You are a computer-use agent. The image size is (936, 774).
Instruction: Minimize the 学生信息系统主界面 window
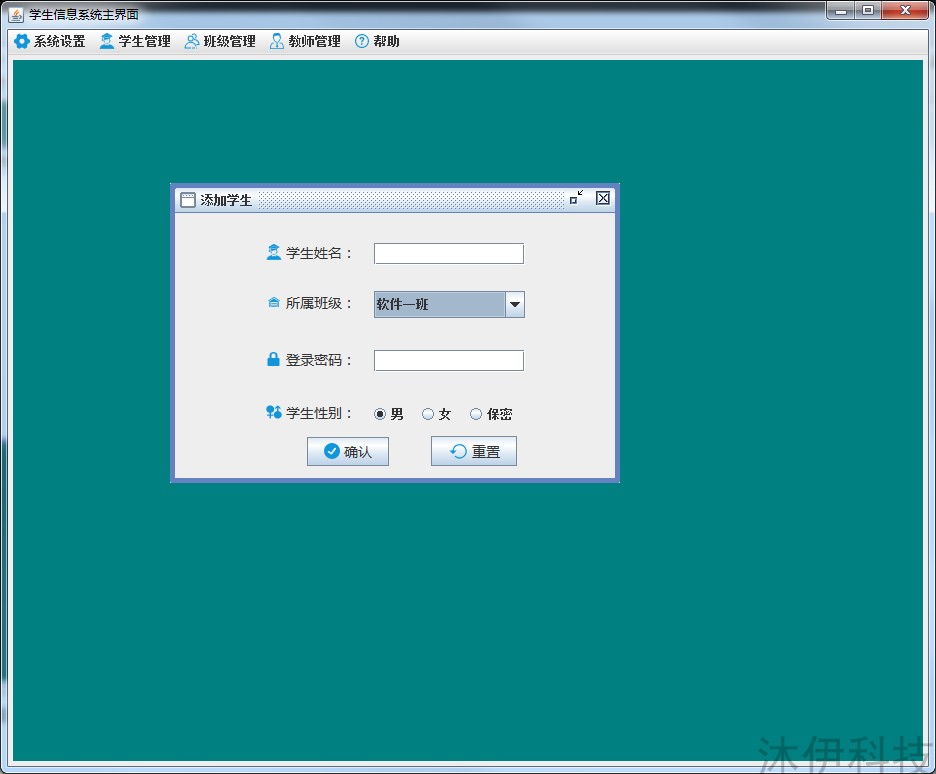841,10
